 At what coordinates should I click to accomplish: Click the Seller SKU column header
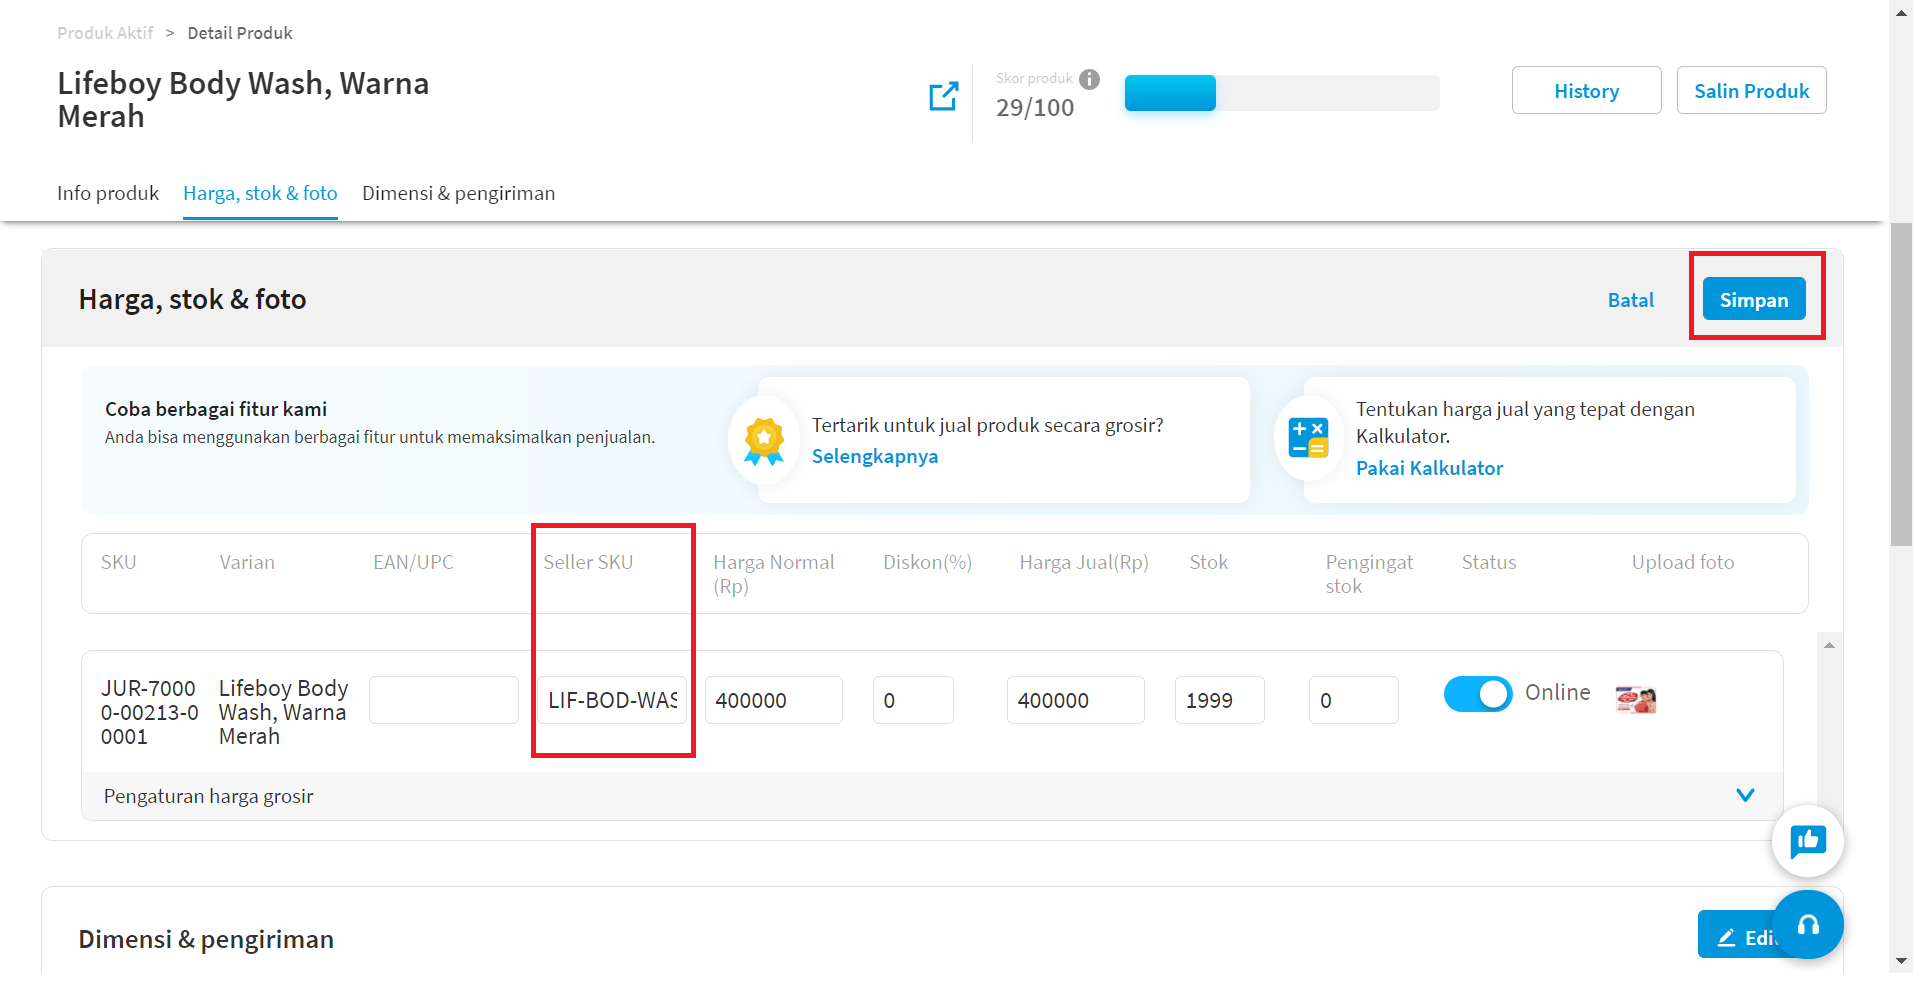588,562
